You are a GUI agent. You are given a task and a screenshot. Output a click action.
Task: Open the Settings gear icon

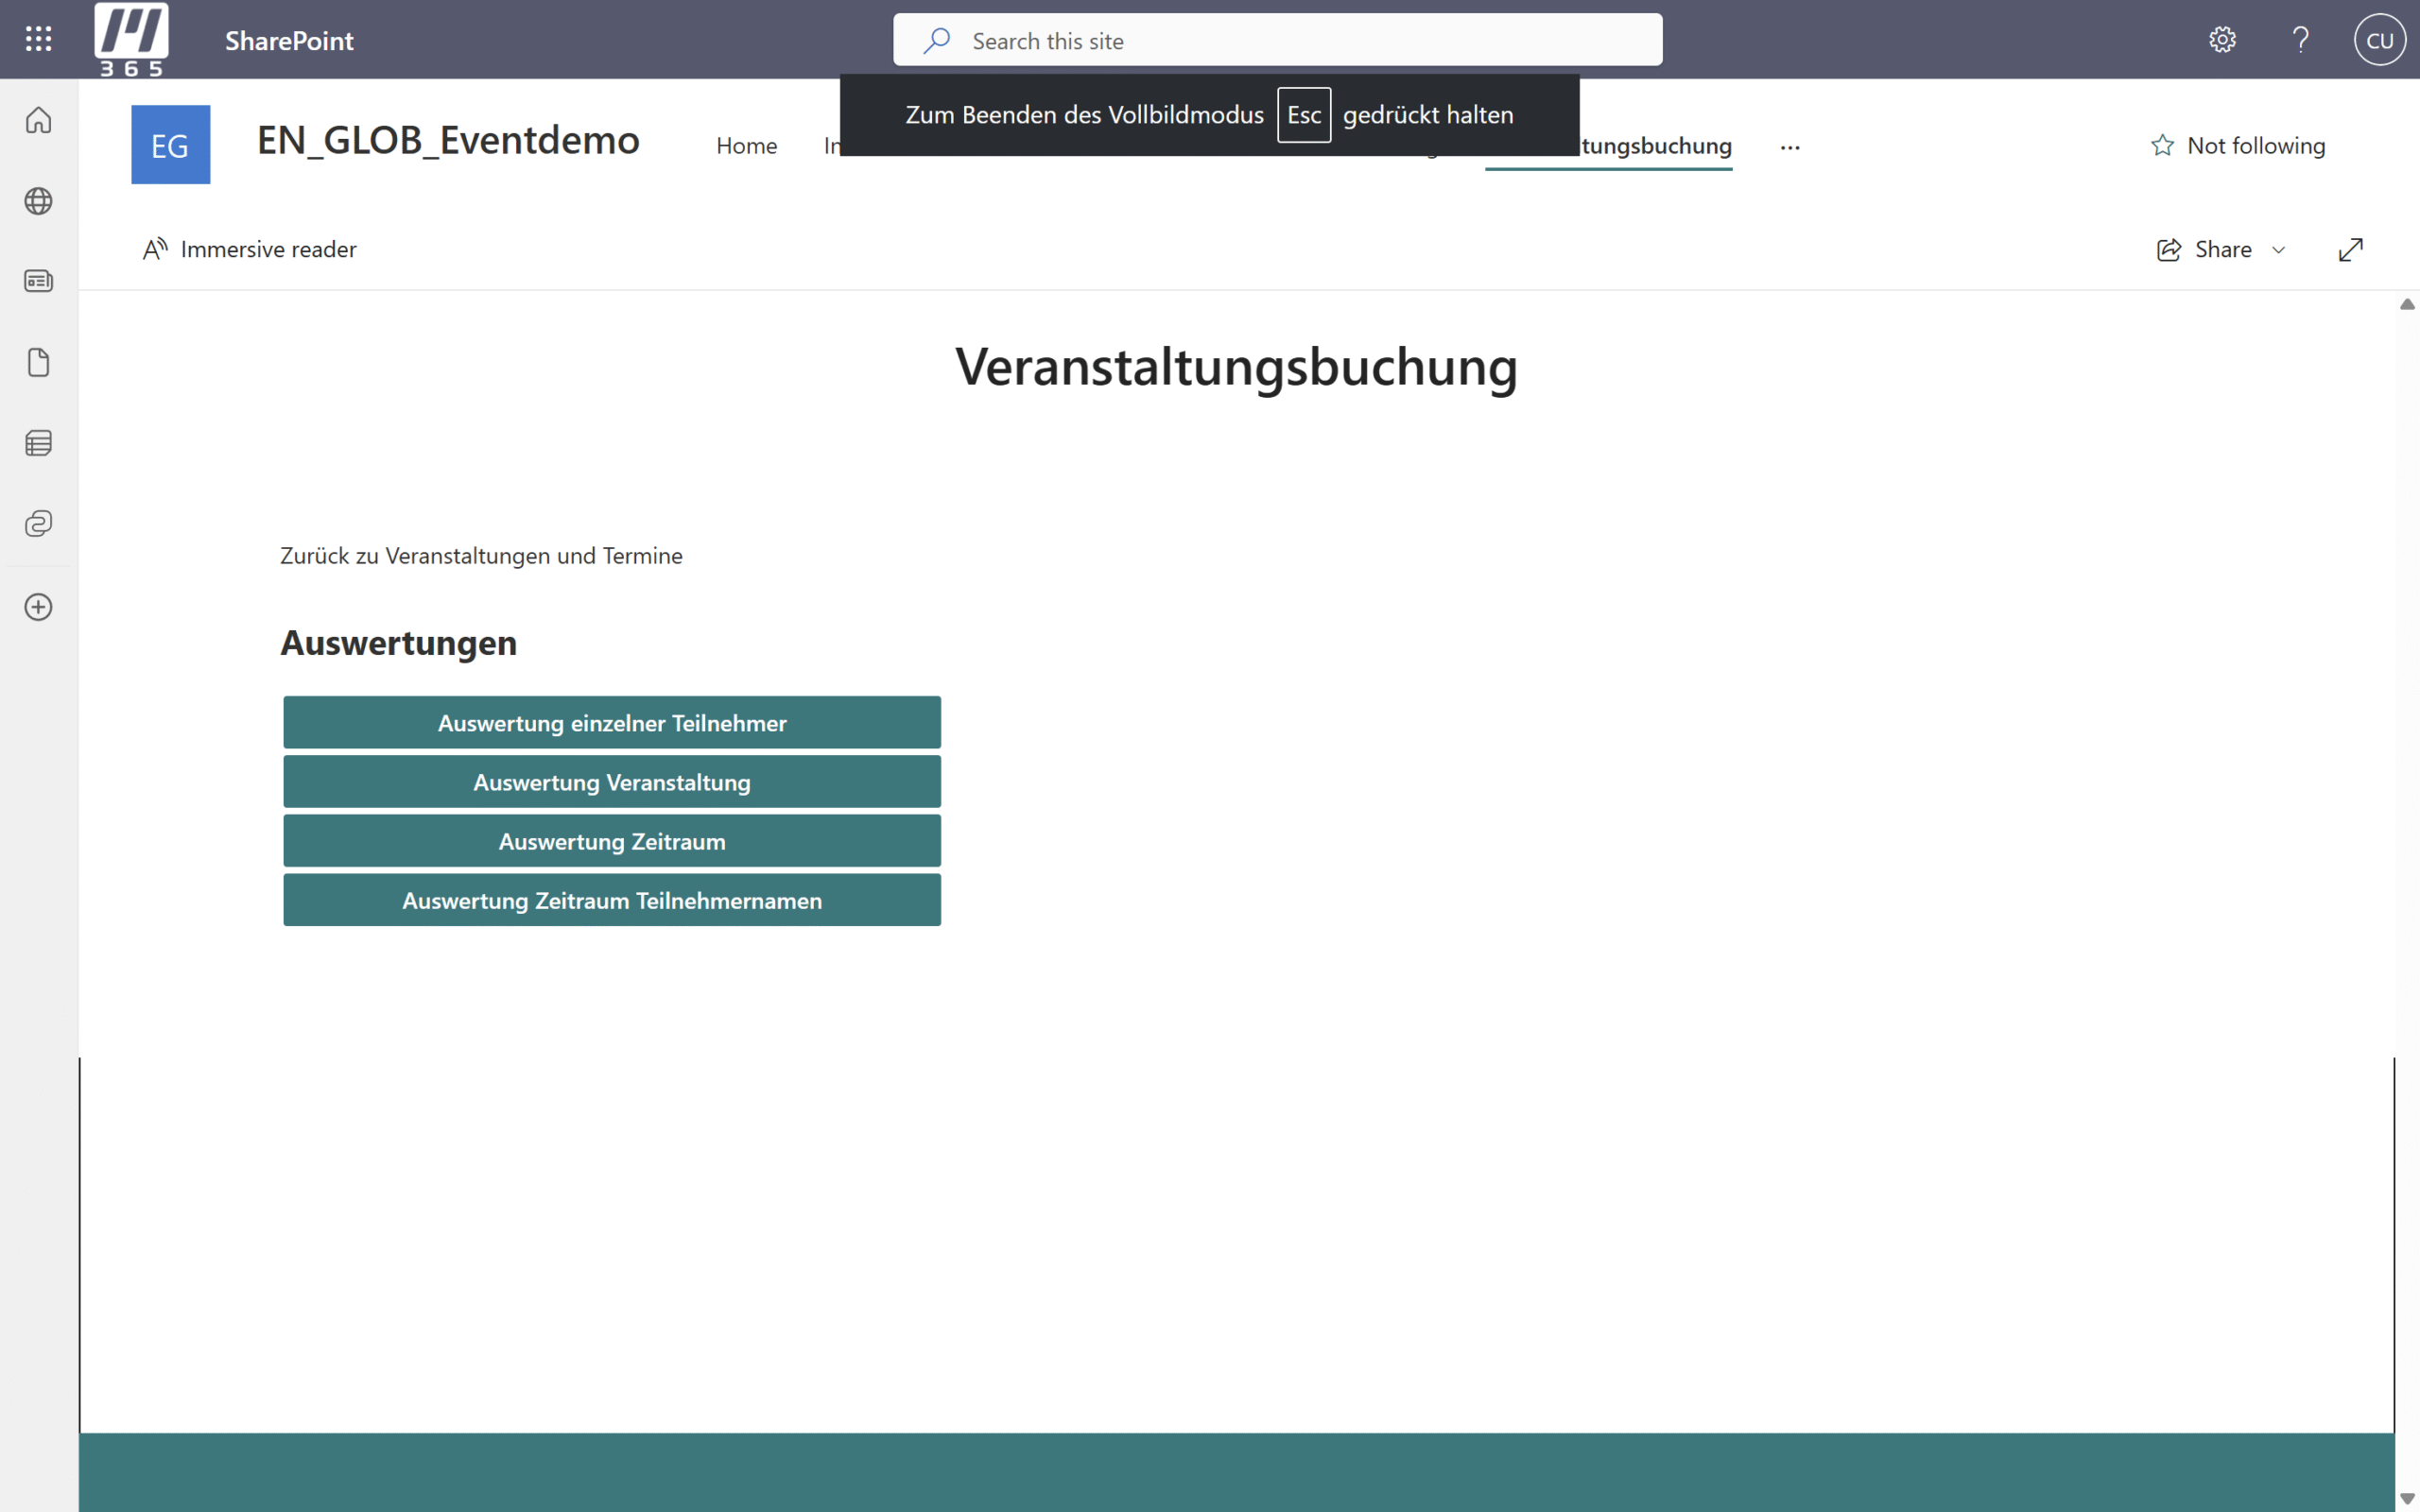[x=2222, y=40]
